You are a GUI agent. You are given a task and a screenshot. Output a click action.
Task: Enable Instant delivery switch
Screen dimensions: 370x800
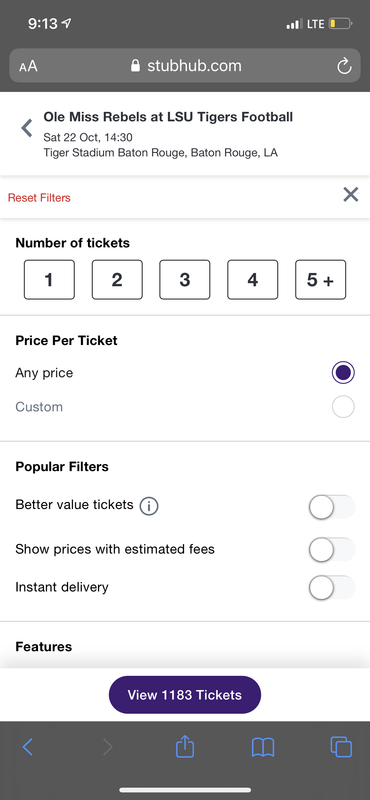point(332,587)
